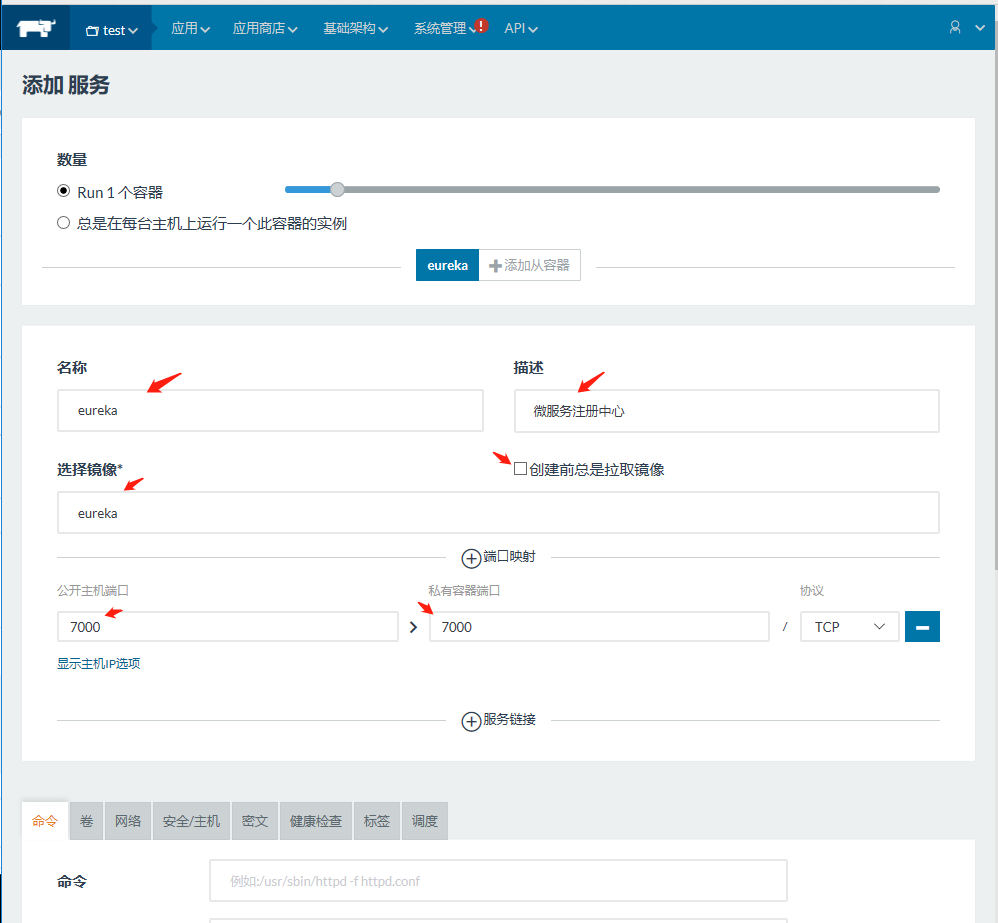Select the eureka container tab
998x923 pixels.
447,265
